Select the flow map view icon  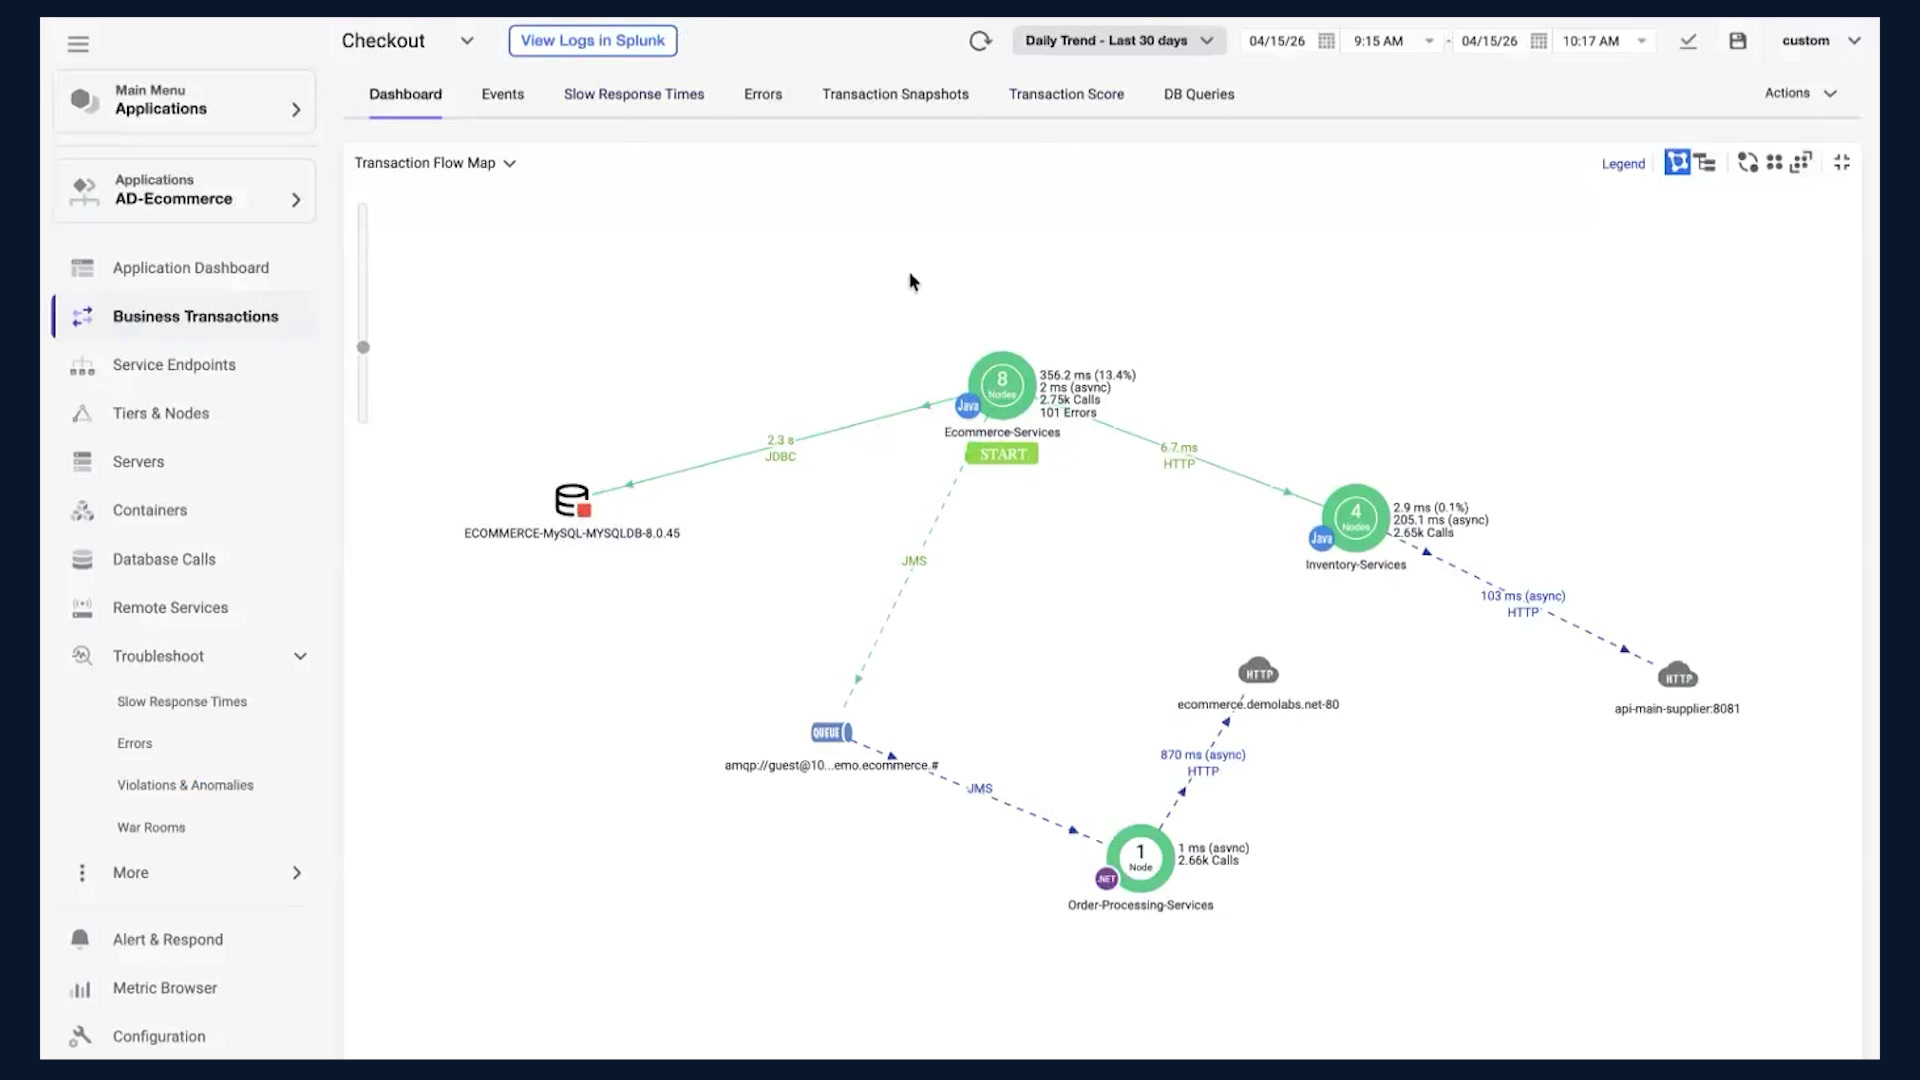pyautogui.click(x=1677, y=162)
